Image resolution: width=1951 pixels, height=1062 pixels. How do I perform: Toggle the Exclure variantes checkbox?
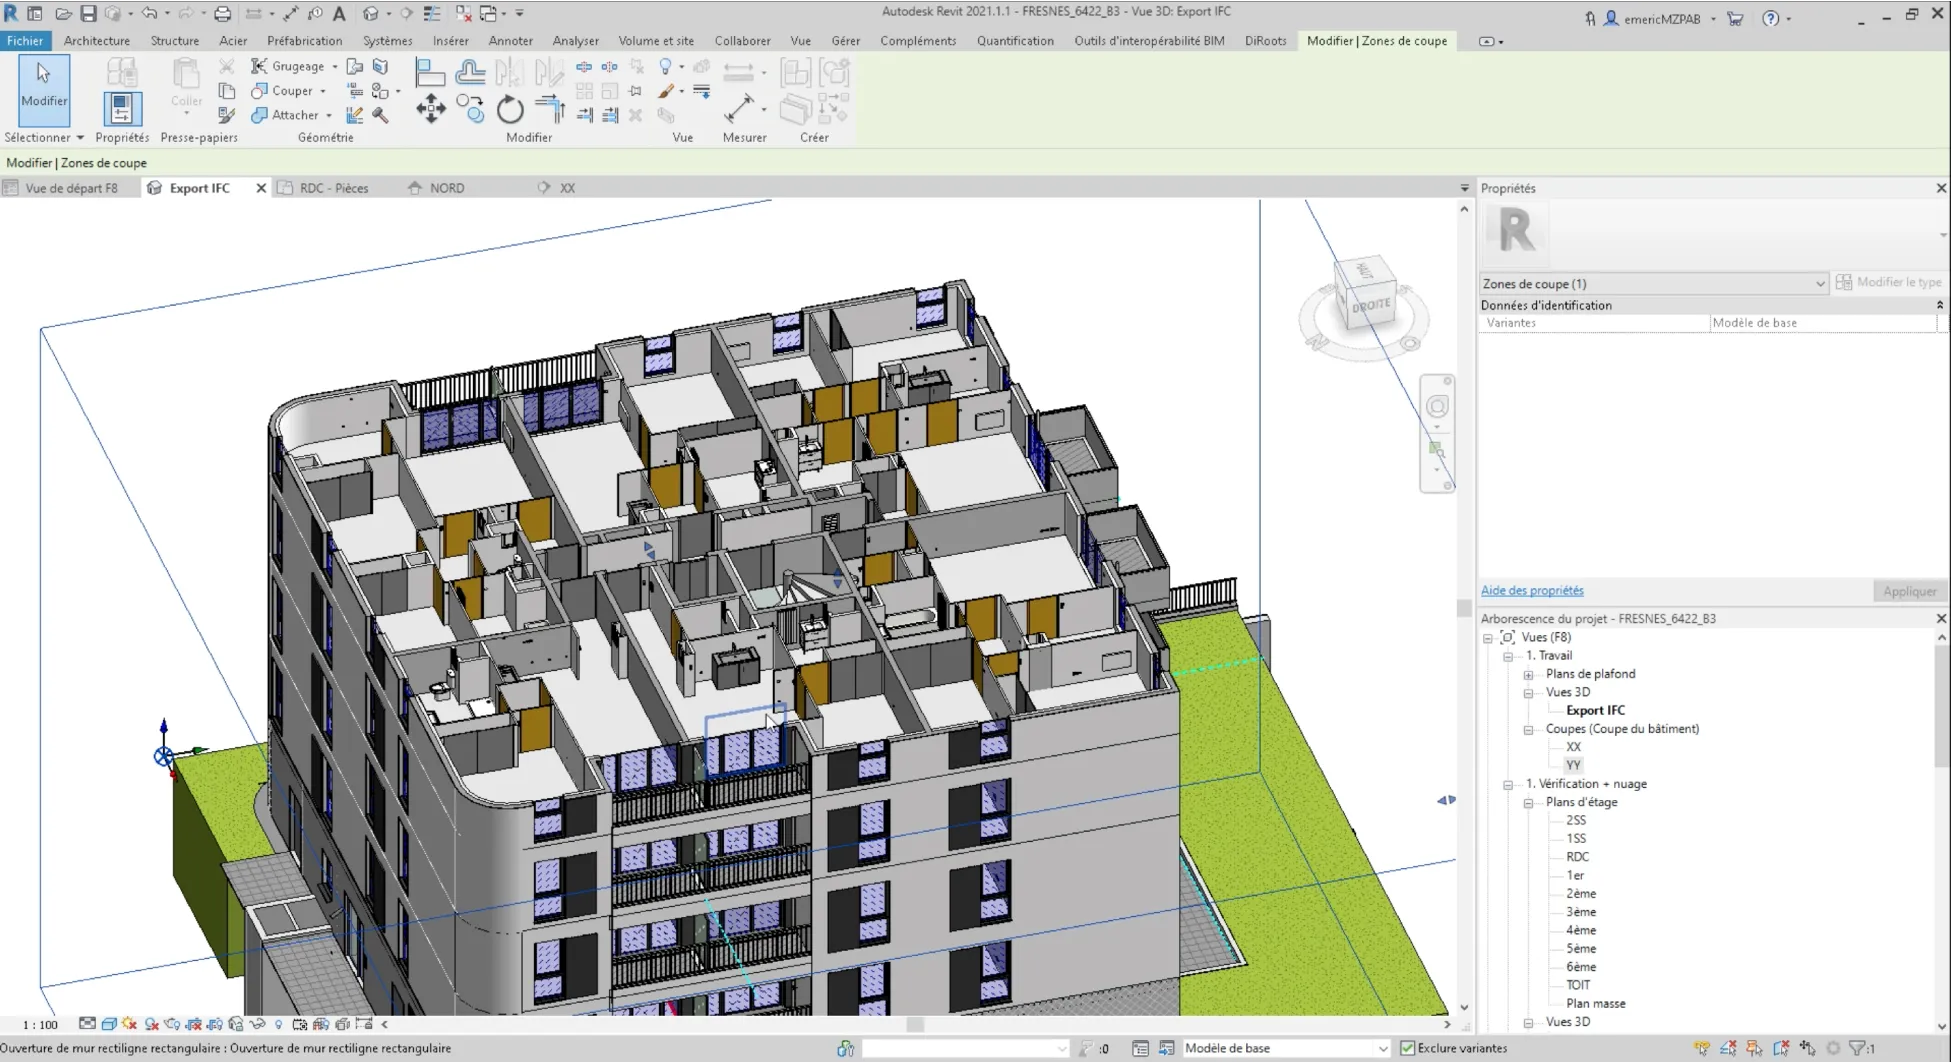[1408, 1048]
